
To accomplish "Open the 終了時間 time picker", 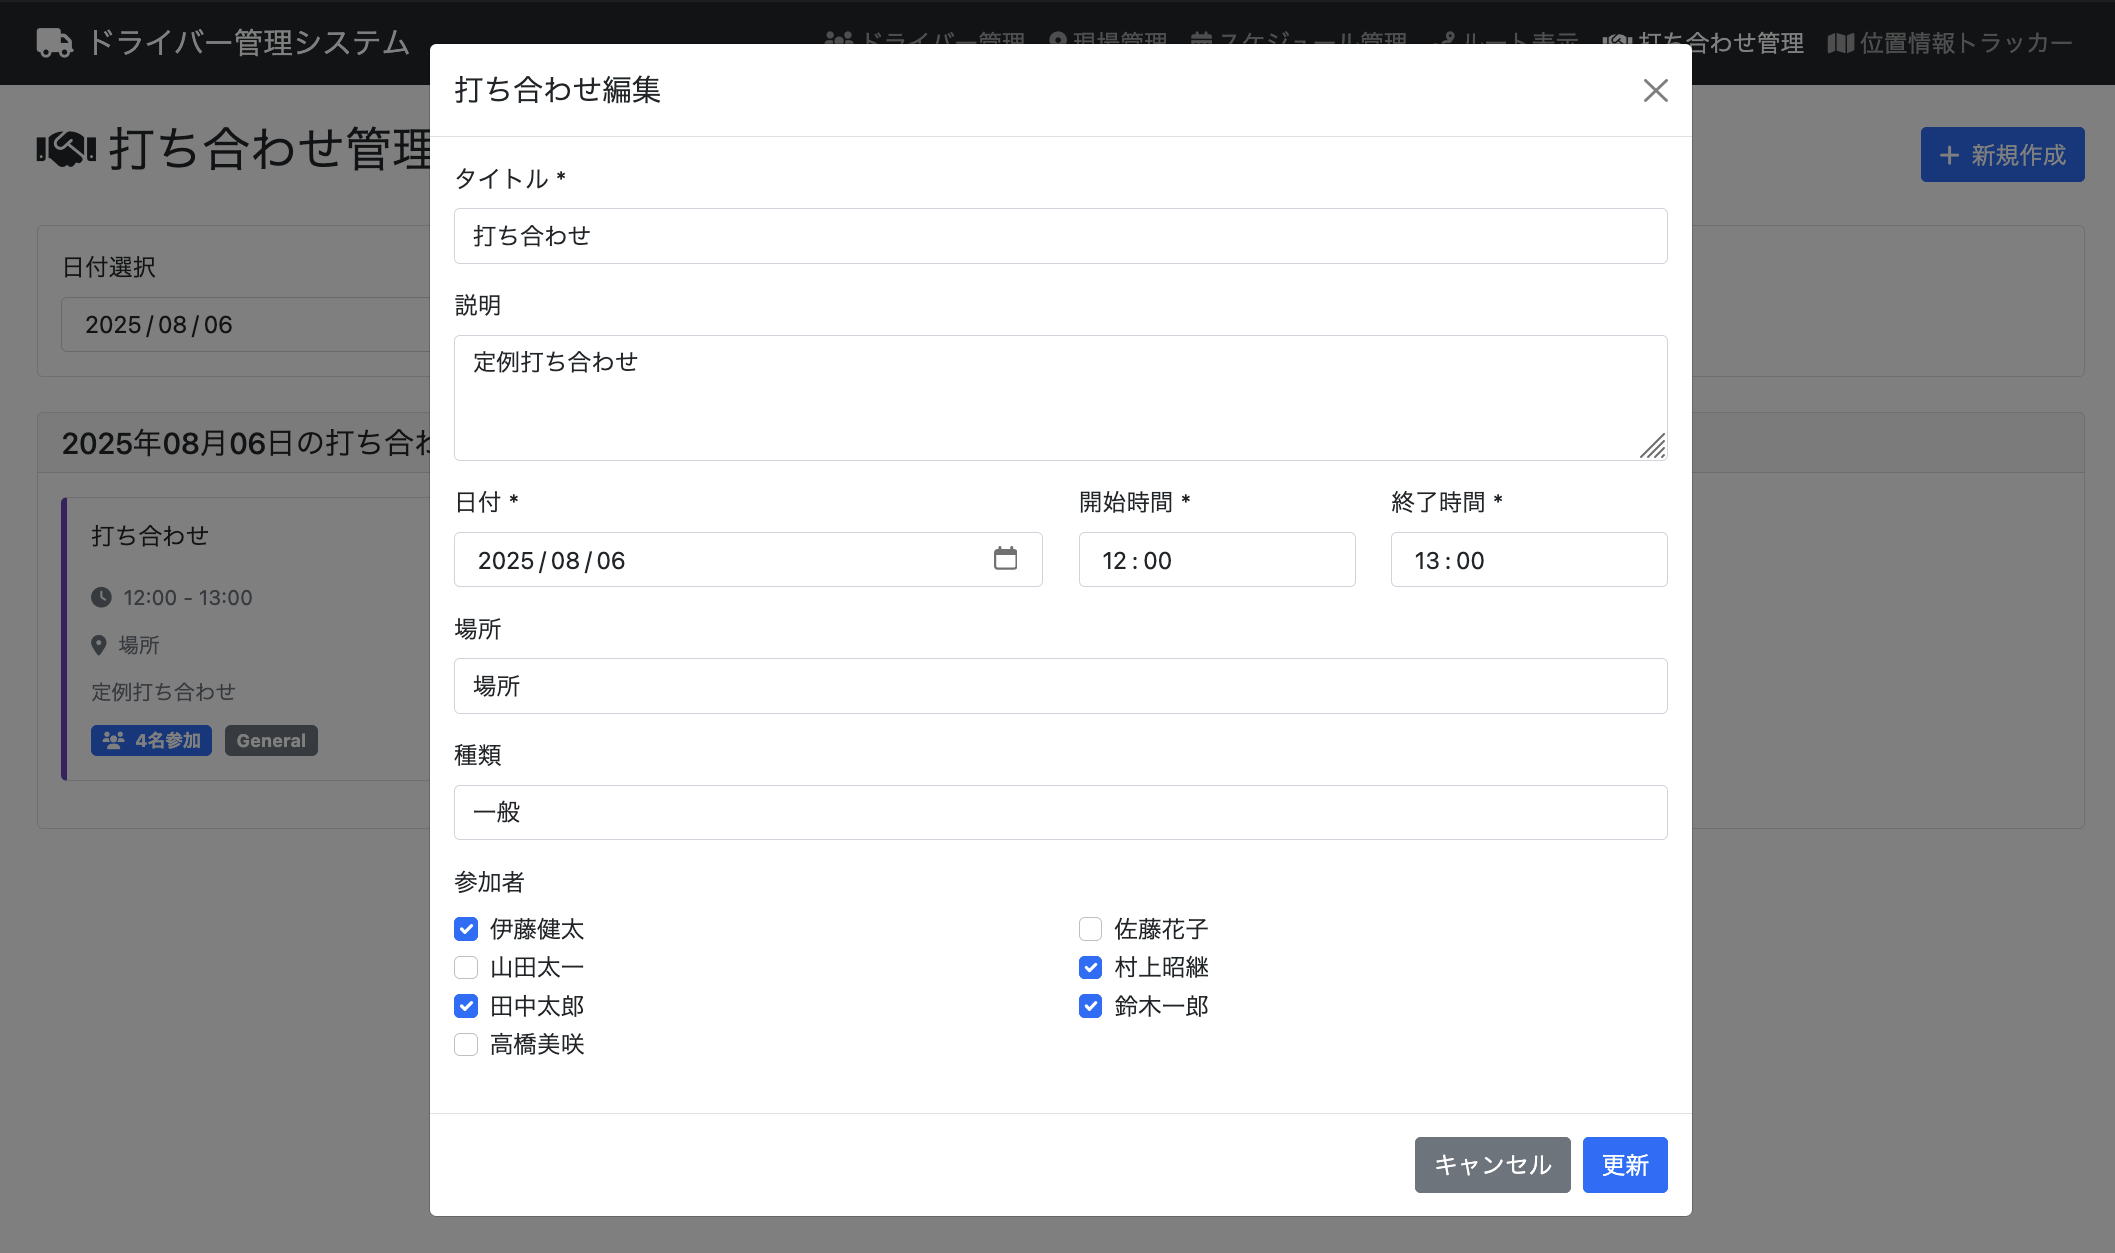I will point(1528,560).
